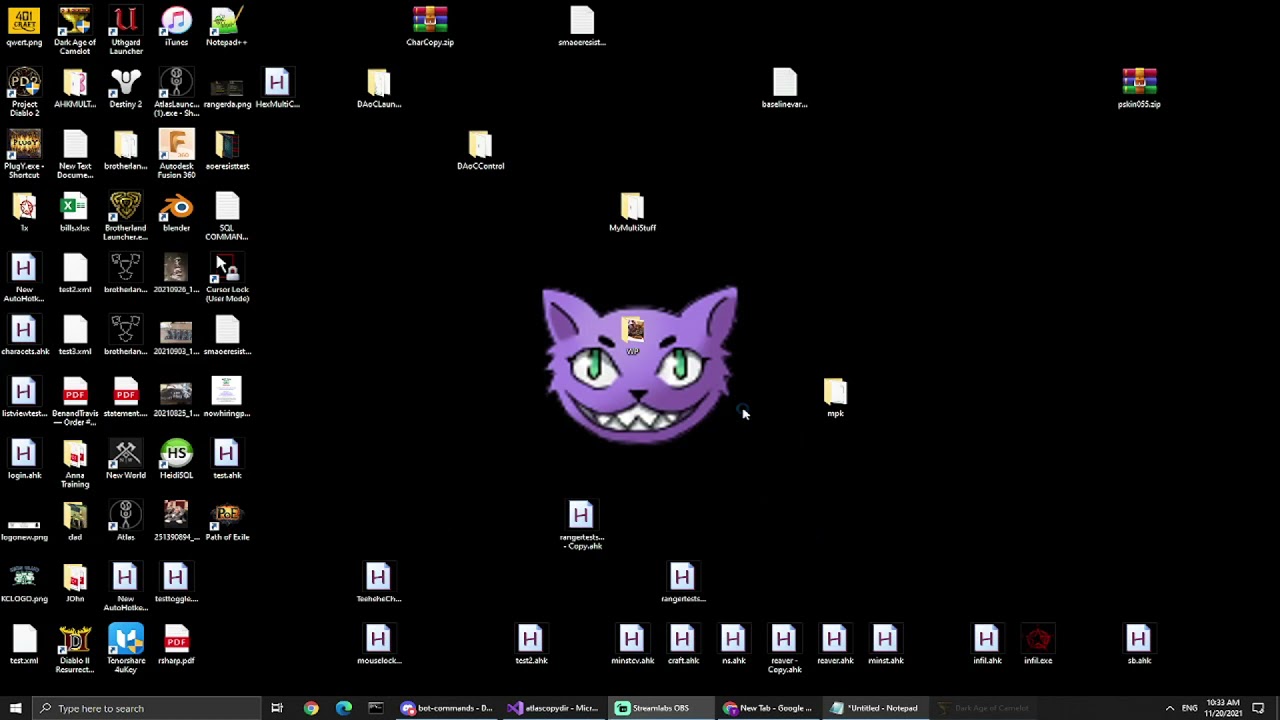Click the qwert.png image file

click(24, 27)
